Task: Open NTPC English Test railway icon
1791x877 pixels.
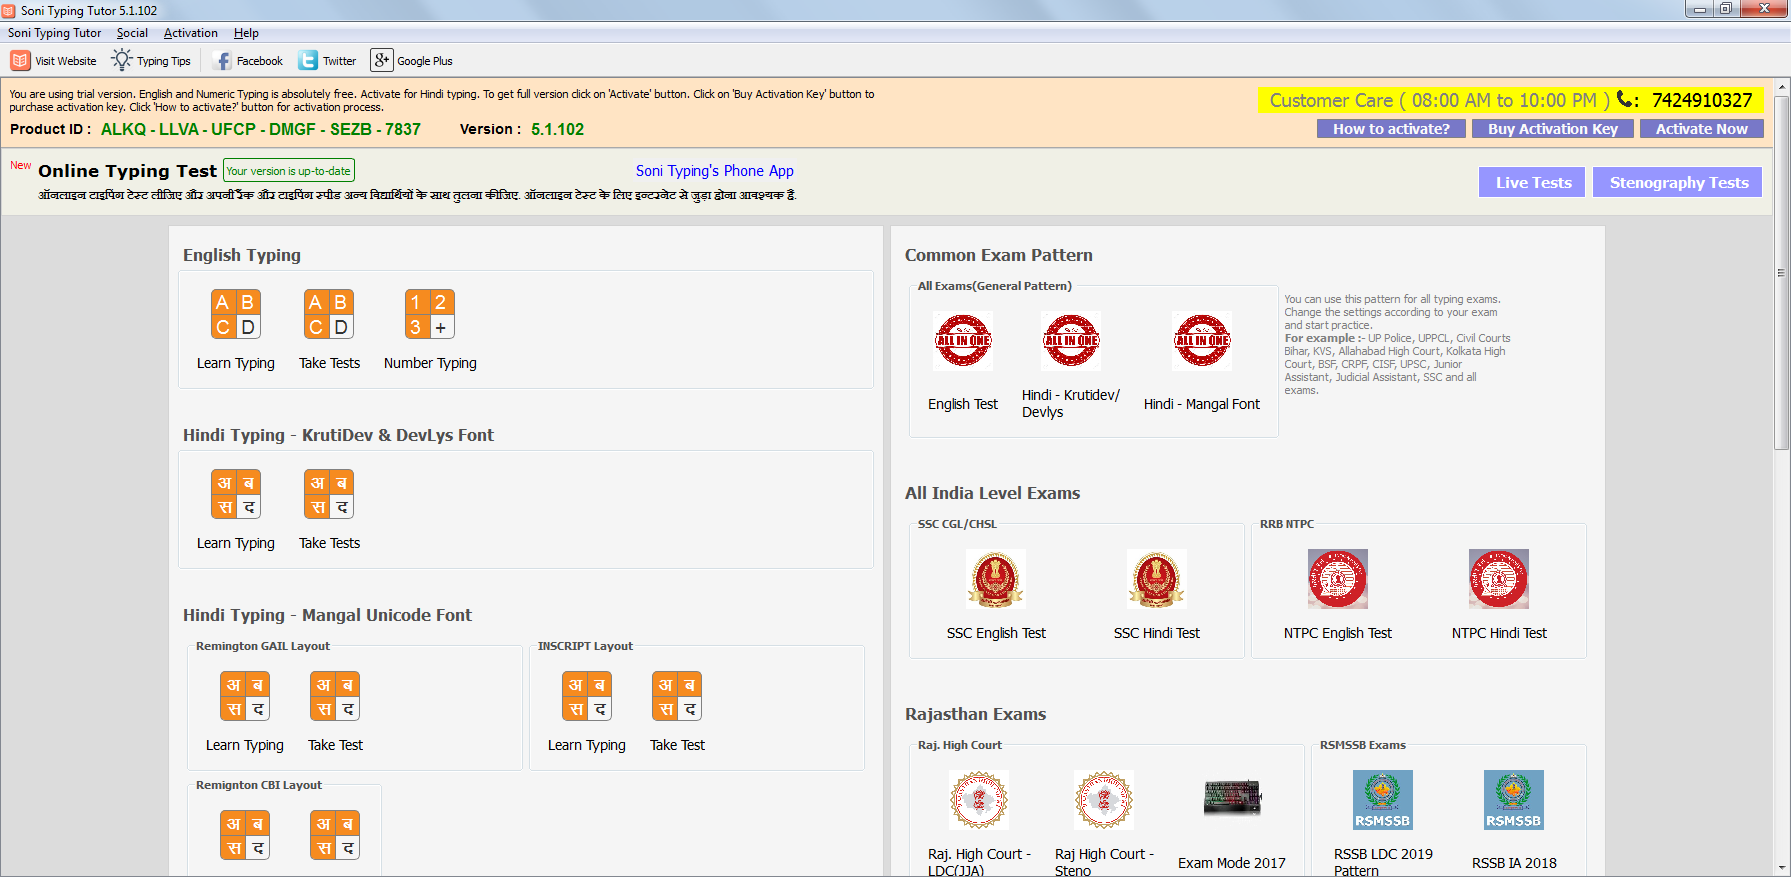Action: click(x=1338, y=579)
